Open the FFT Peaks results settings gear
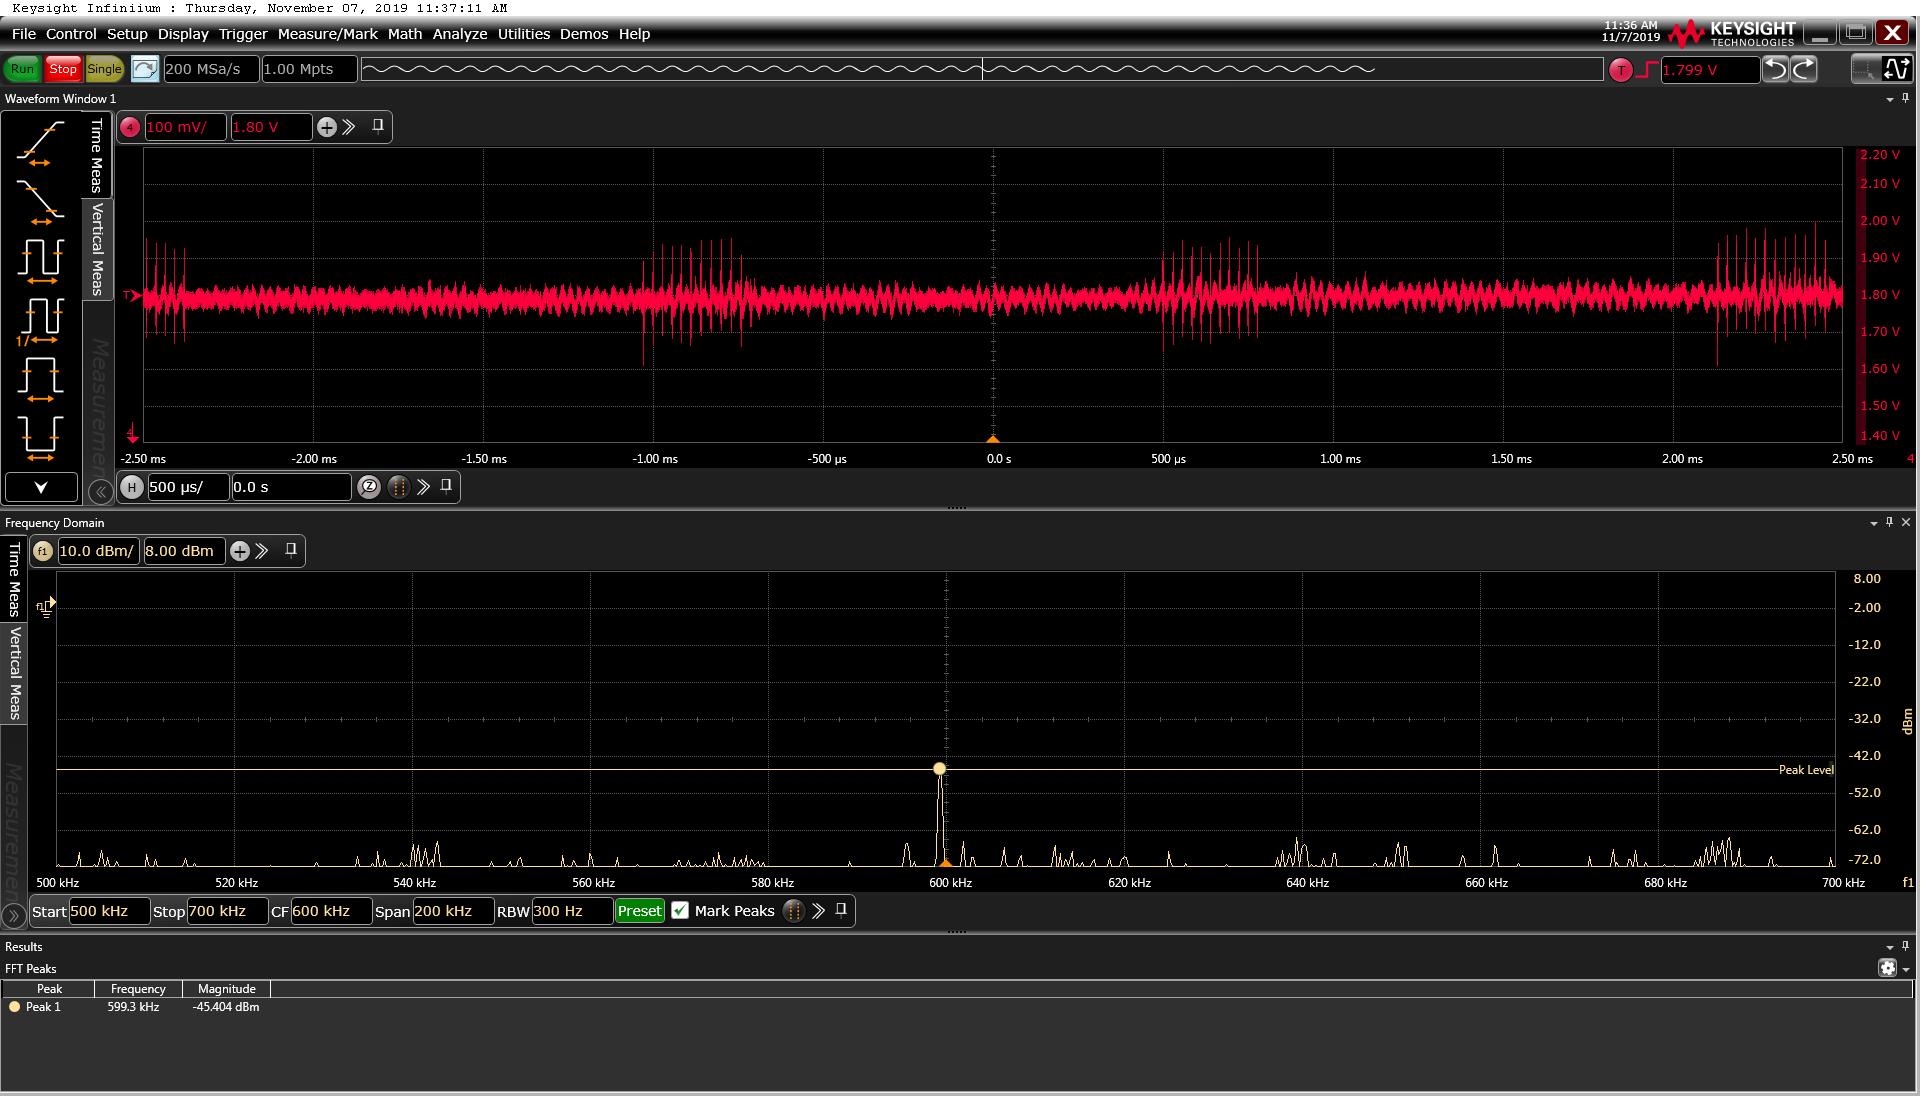The height and width of the screenshot is (1102, 1926). [x=1887, y=968]
